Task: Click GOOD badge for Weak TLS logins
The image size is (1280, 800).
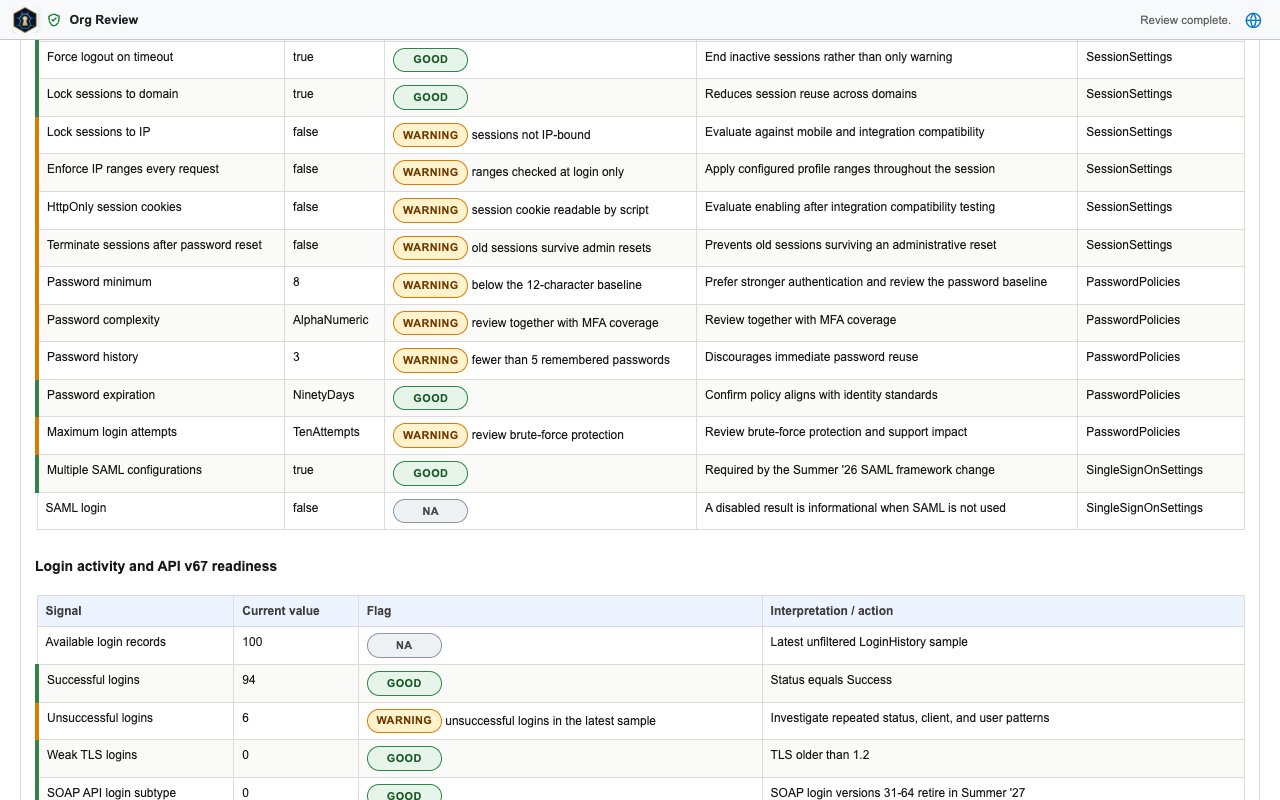Action: 404,758
